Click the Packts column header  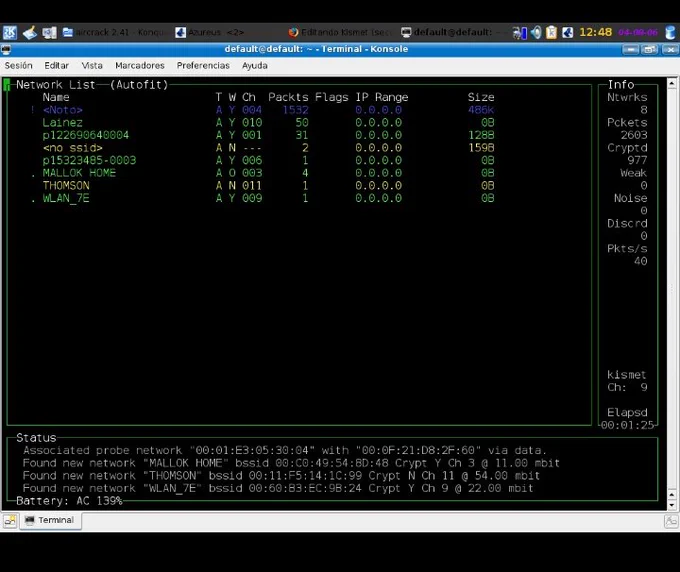pyautogui.click(x=288, y=97)
